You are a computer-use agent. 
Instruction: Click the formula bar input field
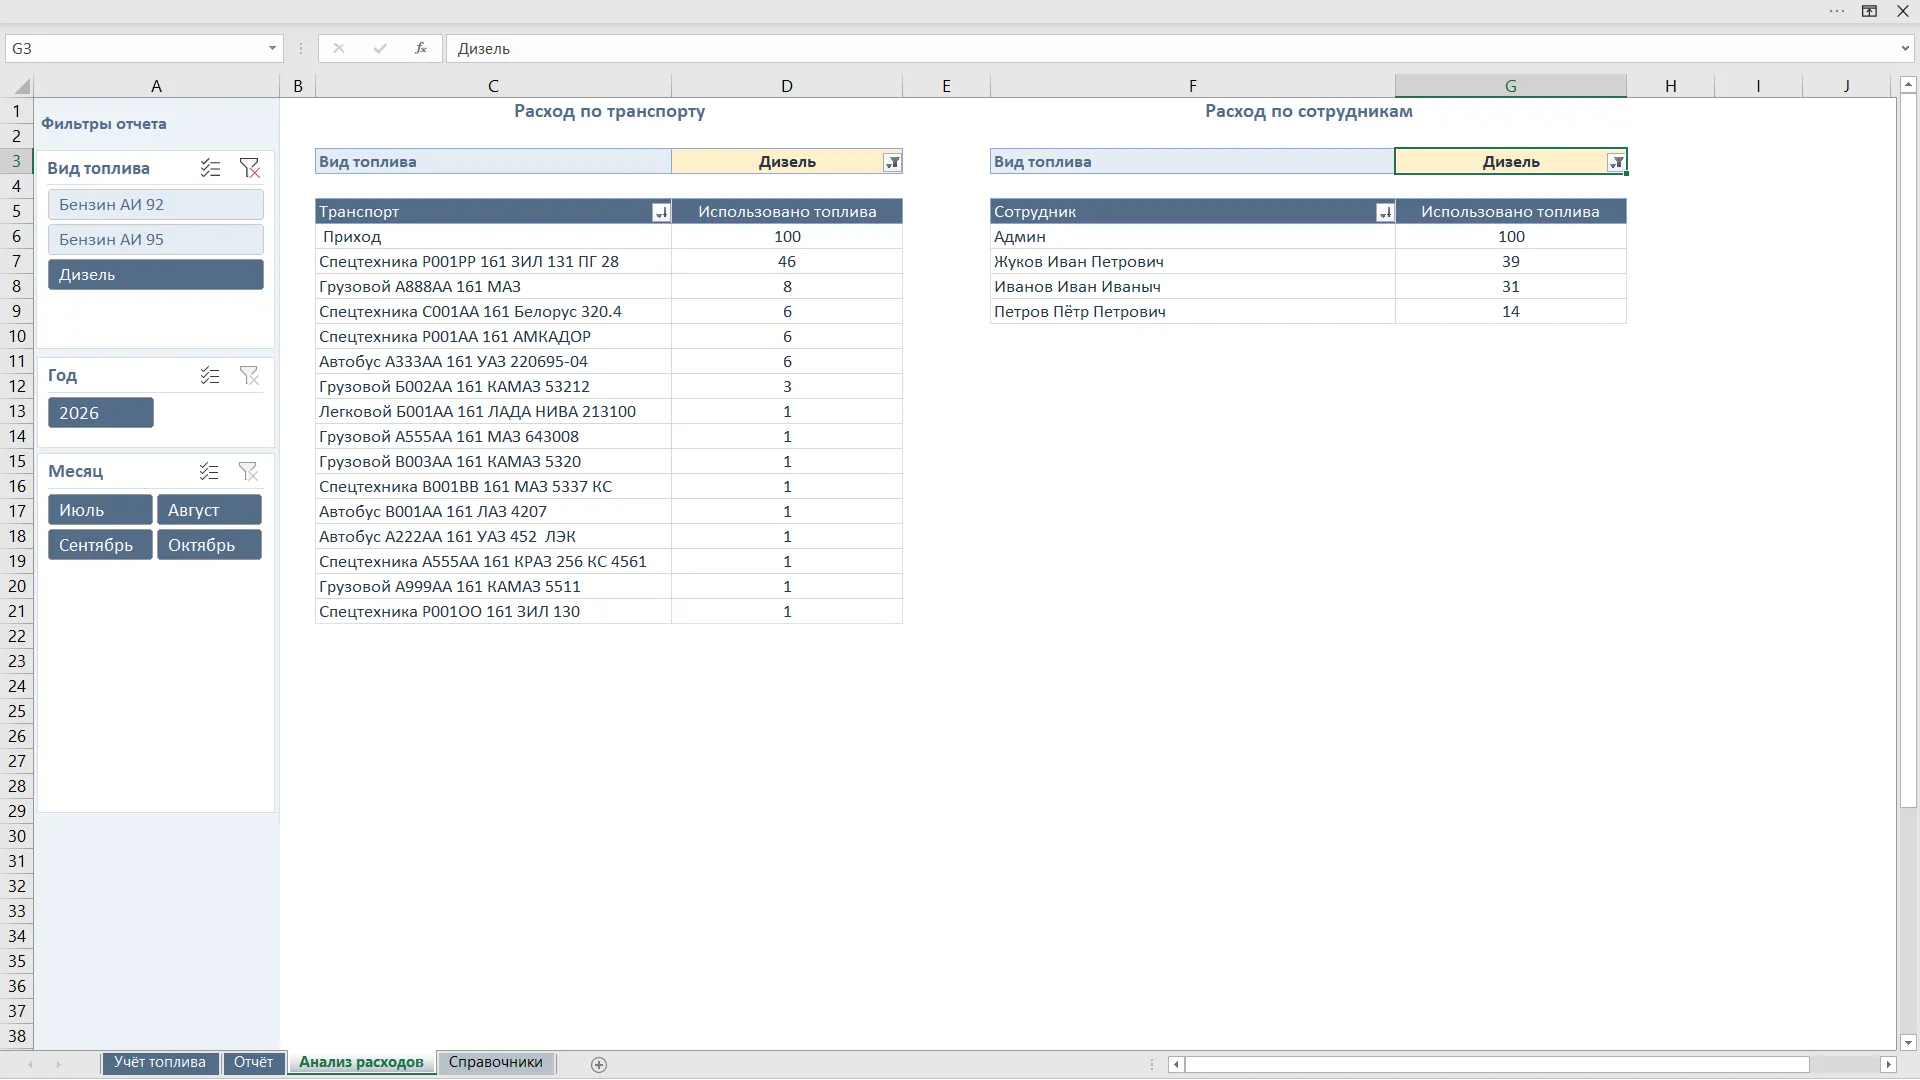click(x=1170, y=48)
